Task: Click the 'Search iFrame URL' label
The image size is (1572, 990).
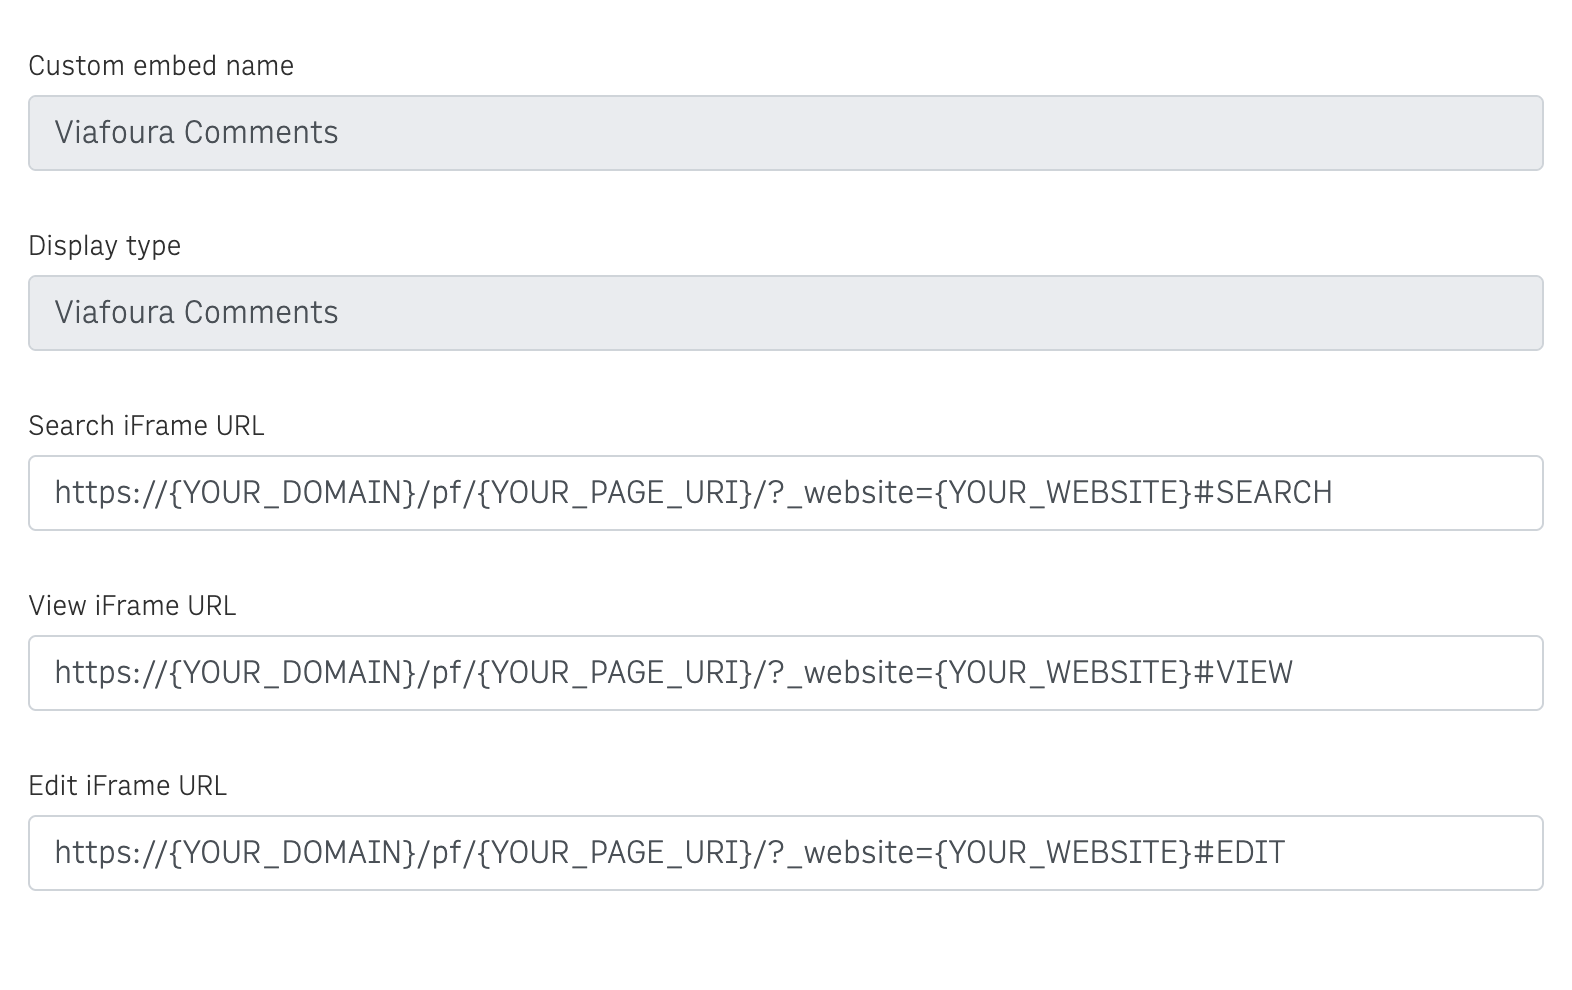Action: [x=146, y=426]
